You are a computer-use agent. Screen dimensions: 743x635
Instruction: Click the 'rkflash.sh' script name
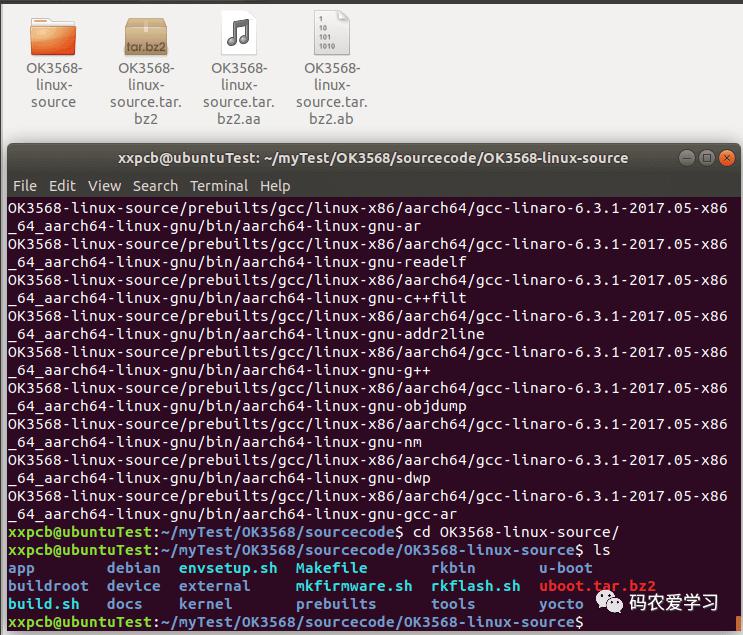(475, 586)
